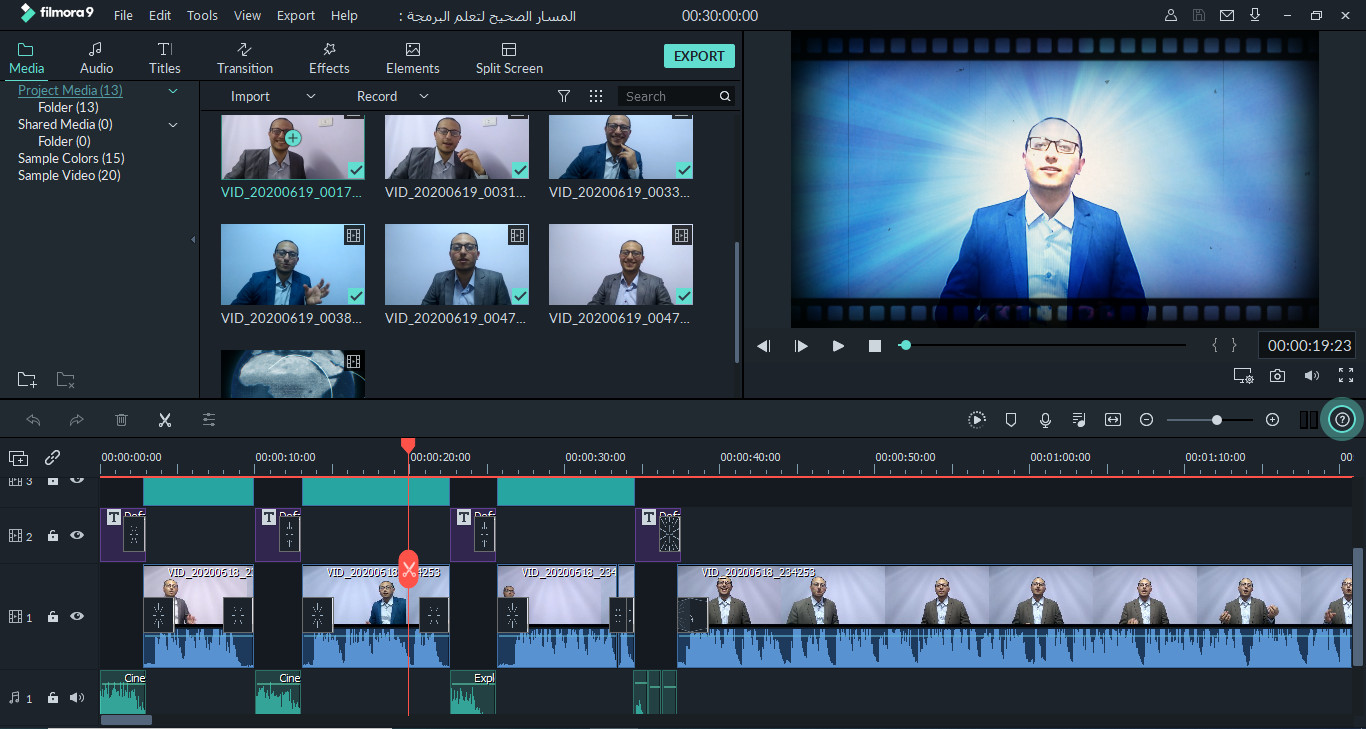Mute the audio track

(77, 697)
